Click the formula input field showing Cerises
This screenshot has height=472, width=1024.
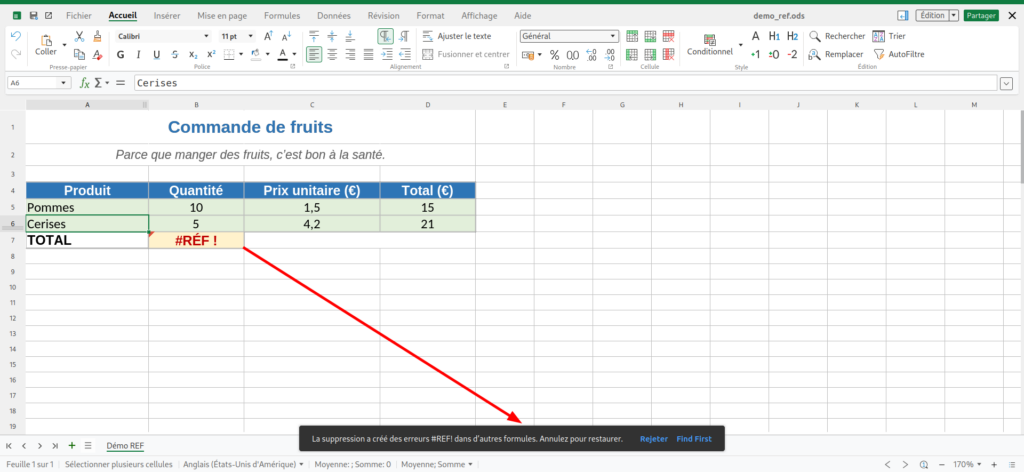click(x=565, y=83)
